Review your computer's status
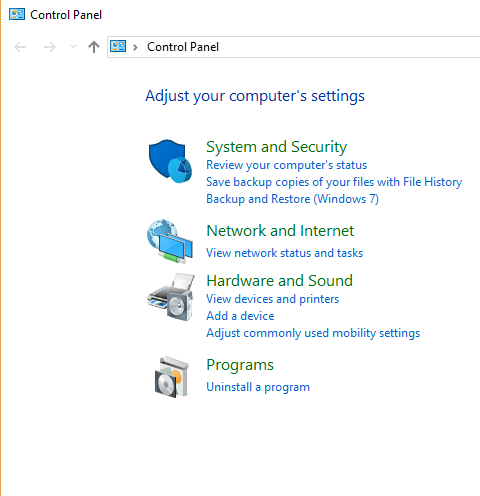This screenshot has height=496, width=480. tap(286, 165)
